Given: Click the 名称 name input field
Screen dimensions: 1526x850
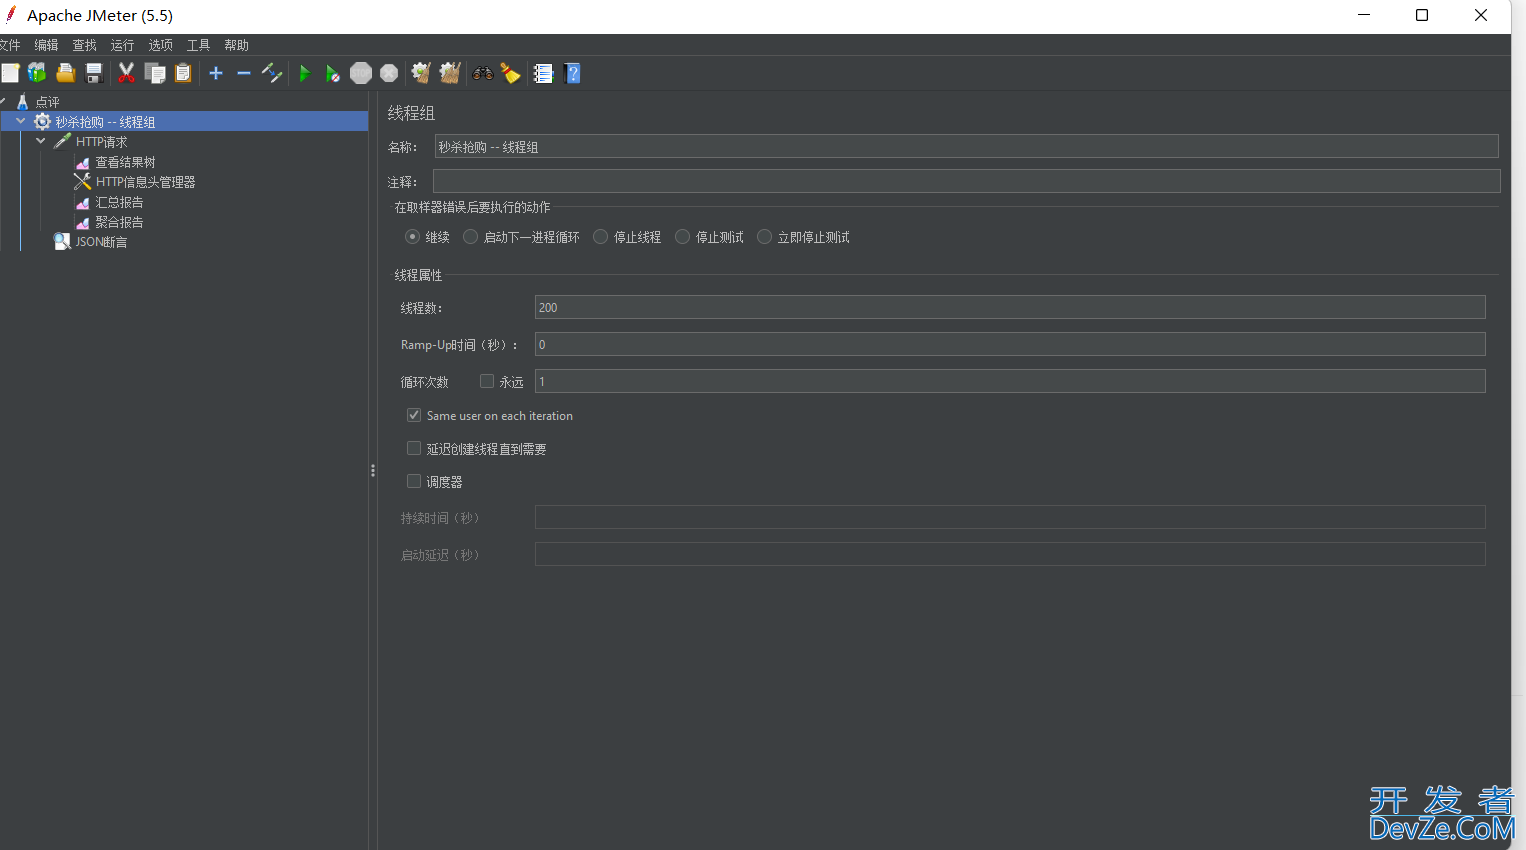Looking at the screenshot, I should [966, 146].
